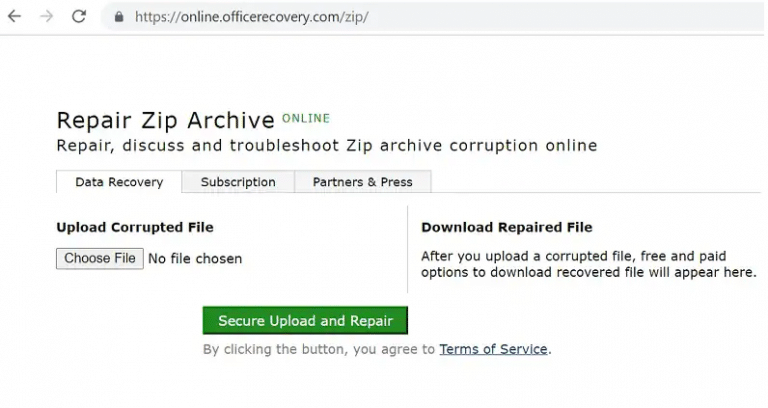Click the paragraph about free and paid options
Viewport: 768px width, 408px height.
588,264
